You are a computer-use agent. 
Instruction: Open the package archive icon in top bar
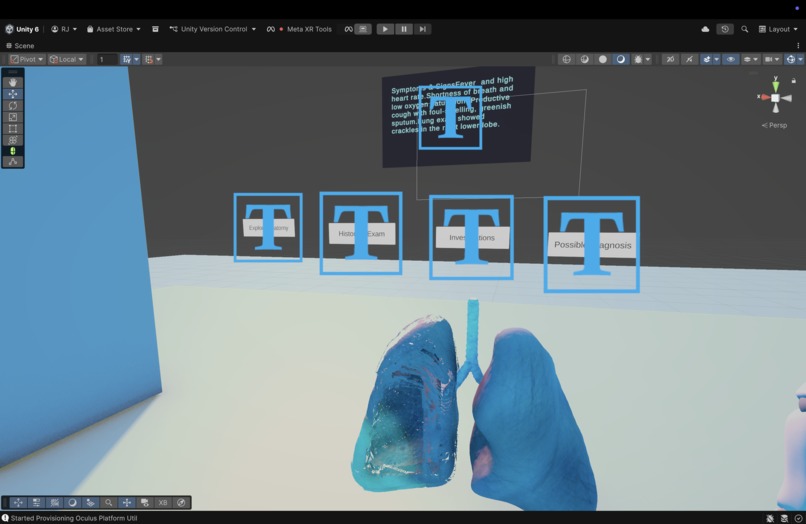(x=155, y=29)
